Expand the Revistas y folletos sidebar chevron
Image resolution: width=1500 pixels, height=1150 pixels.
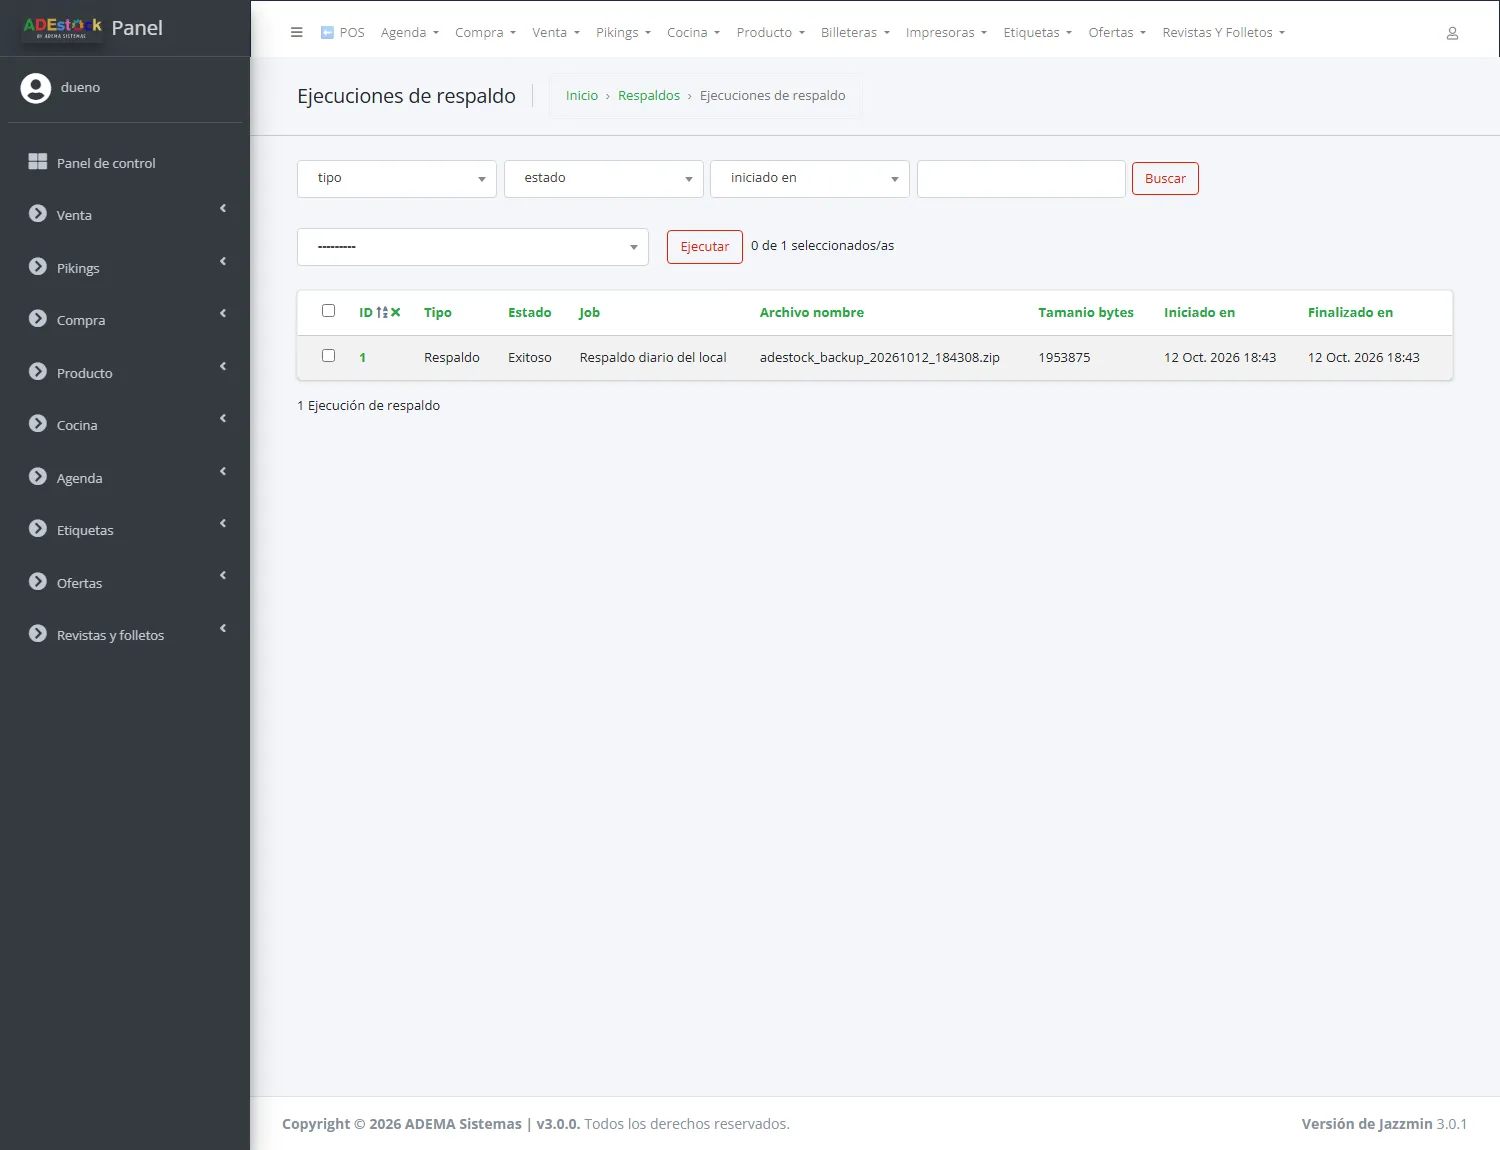223,629
